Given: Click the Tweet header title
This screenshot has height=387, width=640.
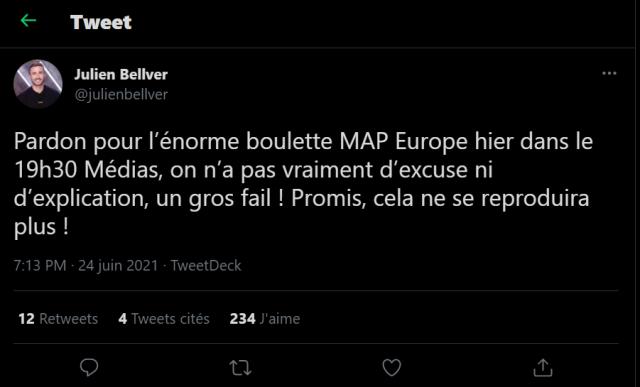Looking at the screenshot, I should click(101, 22).
